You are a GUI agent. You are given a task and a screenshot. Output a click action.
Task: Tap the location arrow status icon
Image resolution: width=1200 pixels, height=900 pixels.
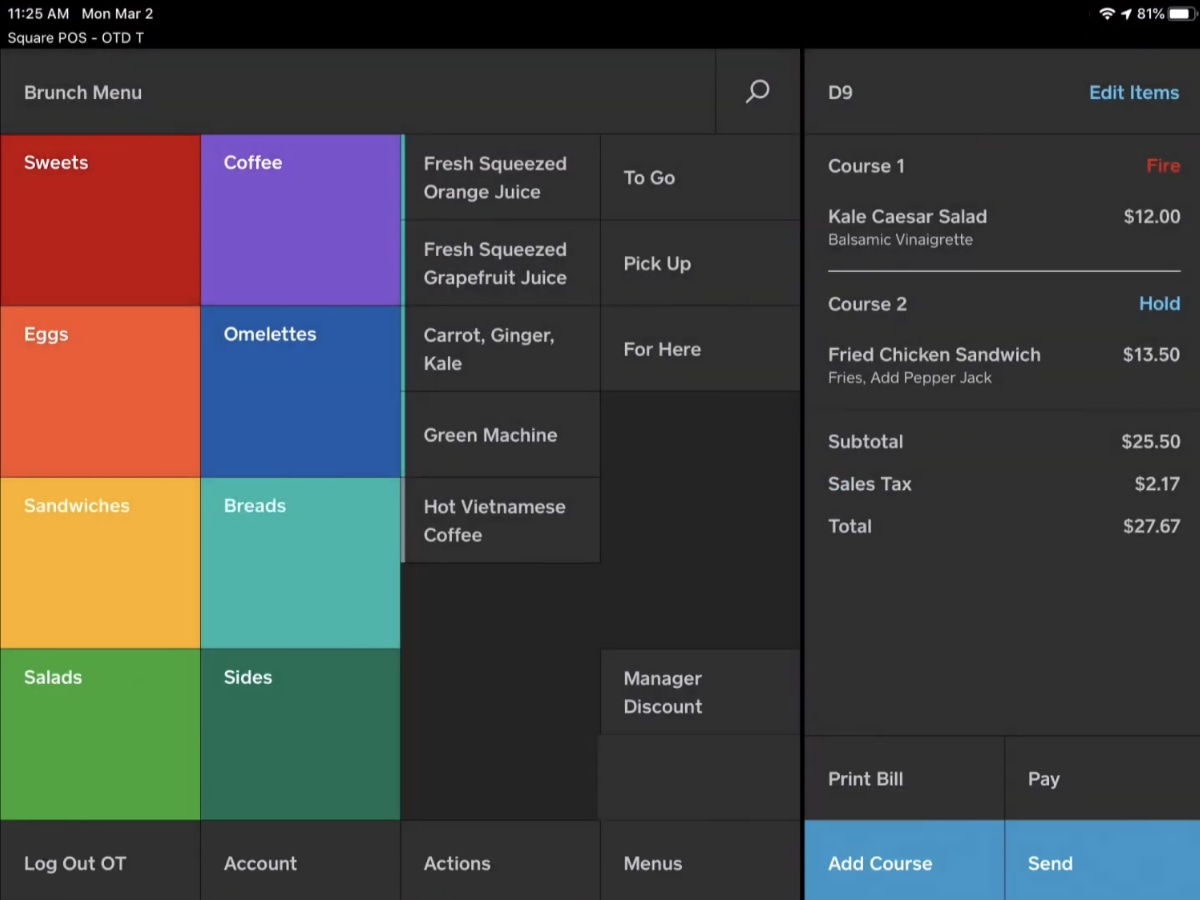[x=1126, y=14]
